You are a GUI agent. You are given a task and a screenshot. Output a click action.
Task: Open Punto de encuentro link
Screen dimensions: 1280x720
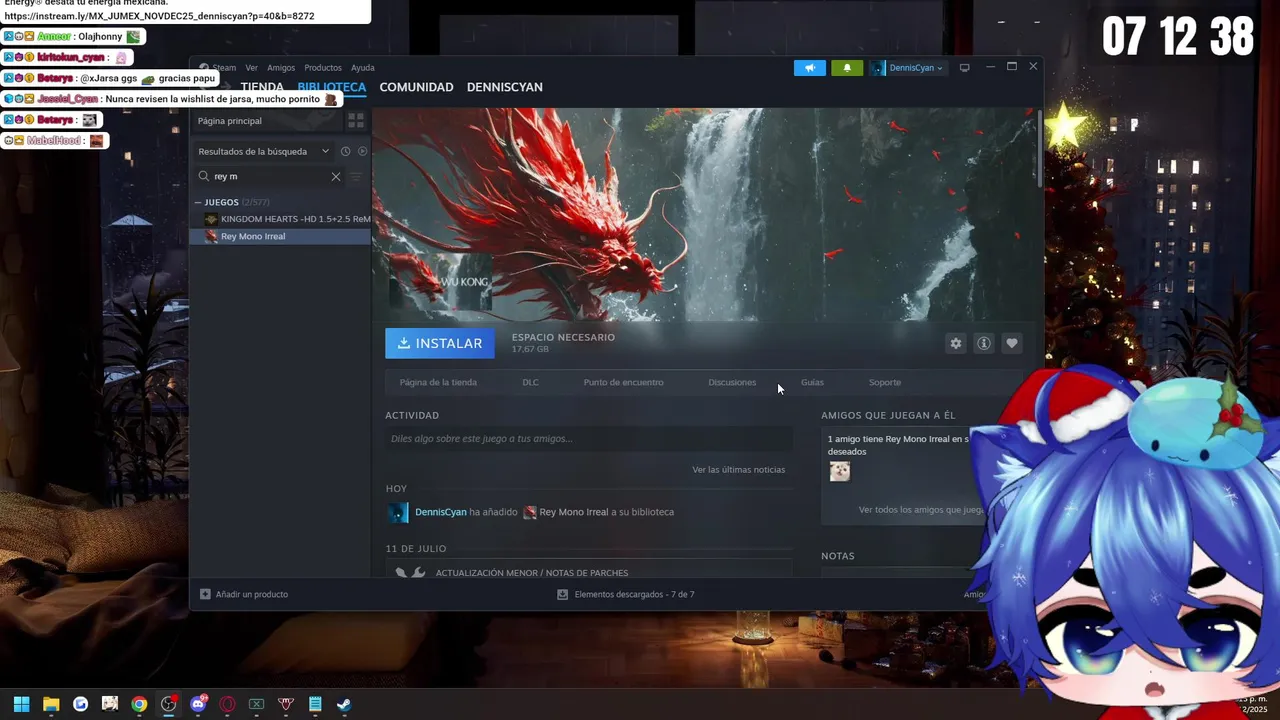623,382
